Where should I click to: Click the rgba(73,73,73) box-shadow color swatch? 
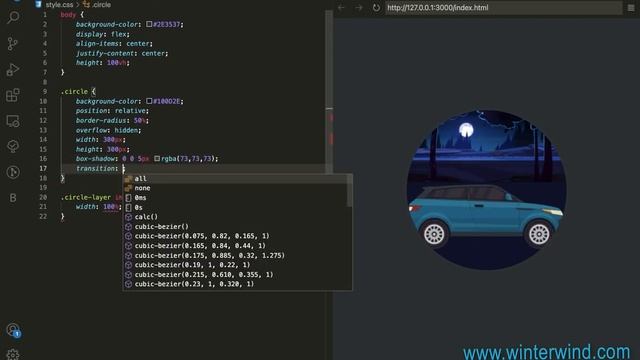pyautogui.click(x=157, y=158)
